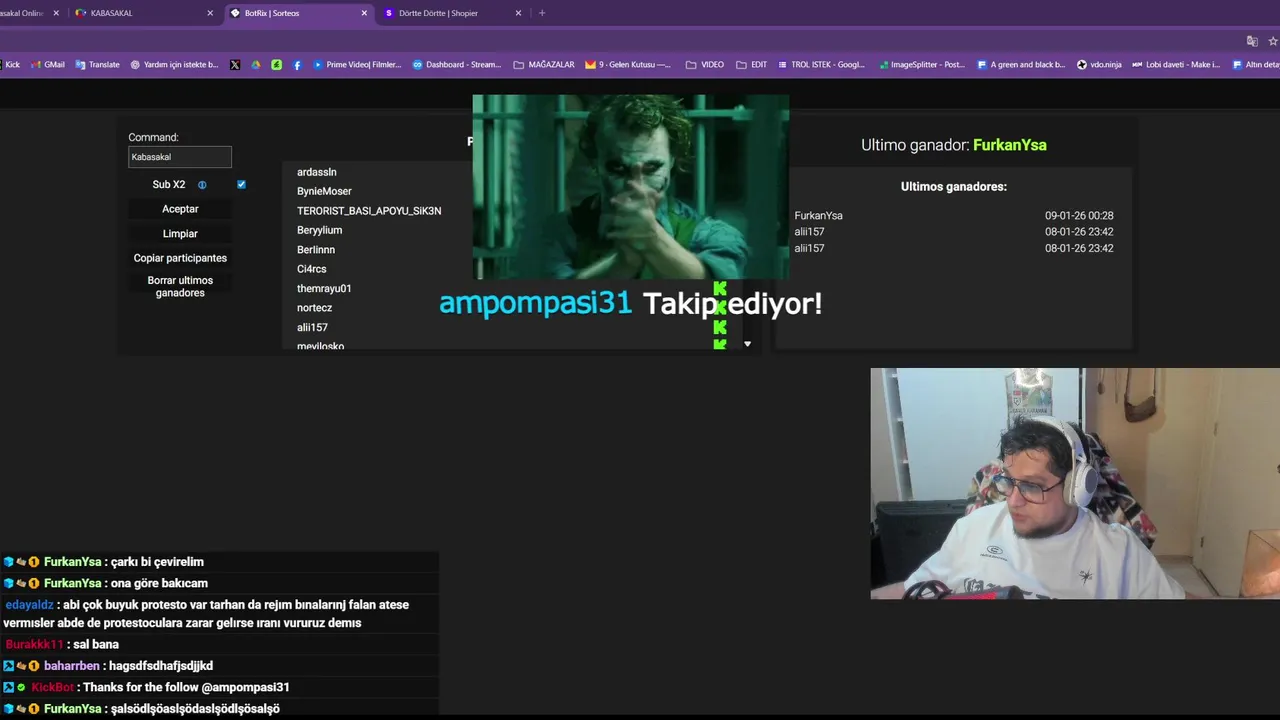Open the Dashboard - Stream bookmark
This screenshot has width=1280, height=720.
click(457, 65)
